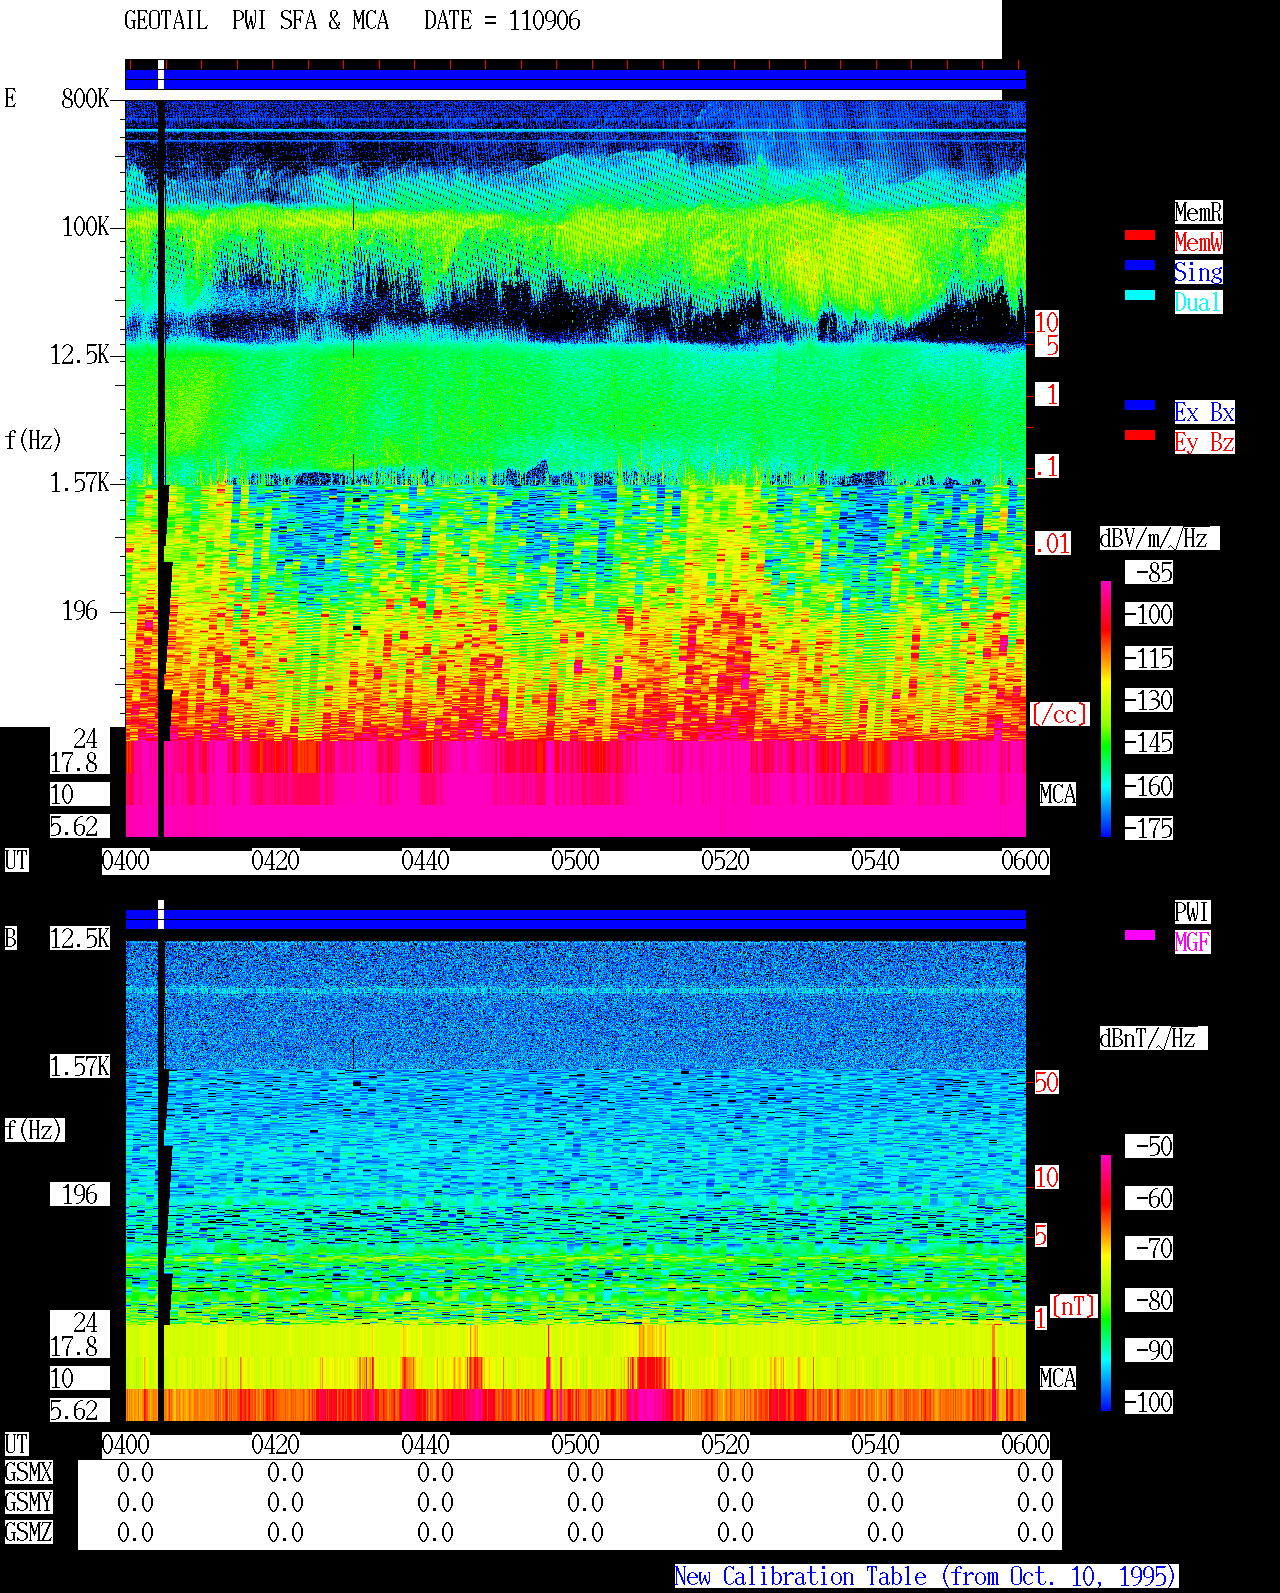Click the PWI legend label
Image resolution: width=1280 pixels, height=1593 pixels.
point(1192,912)
